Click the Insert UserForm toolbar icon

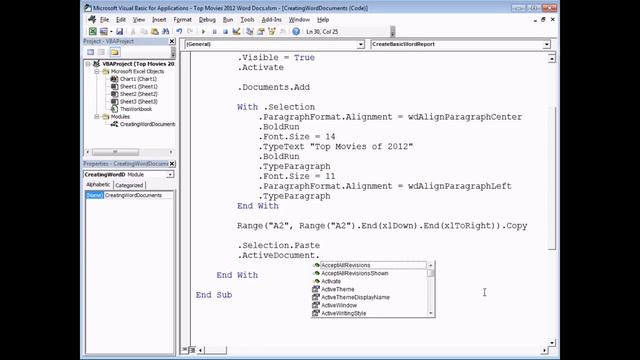tap(104, 31)
